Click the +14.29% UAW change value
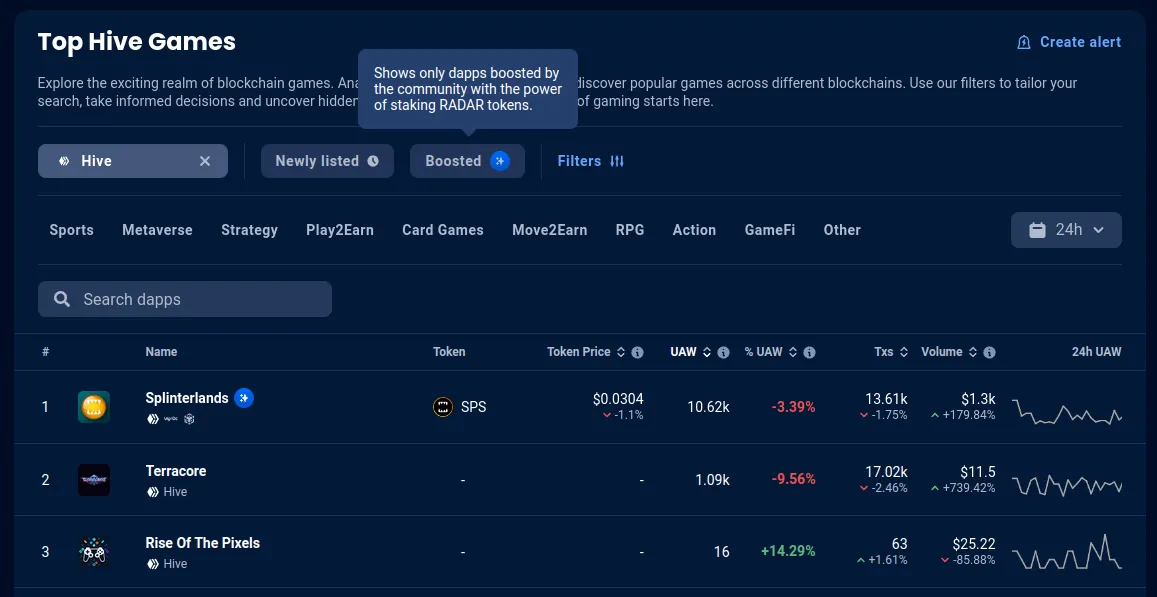Image resolution: width=1157 pixels, height=597 pixels. coord(788,551)
